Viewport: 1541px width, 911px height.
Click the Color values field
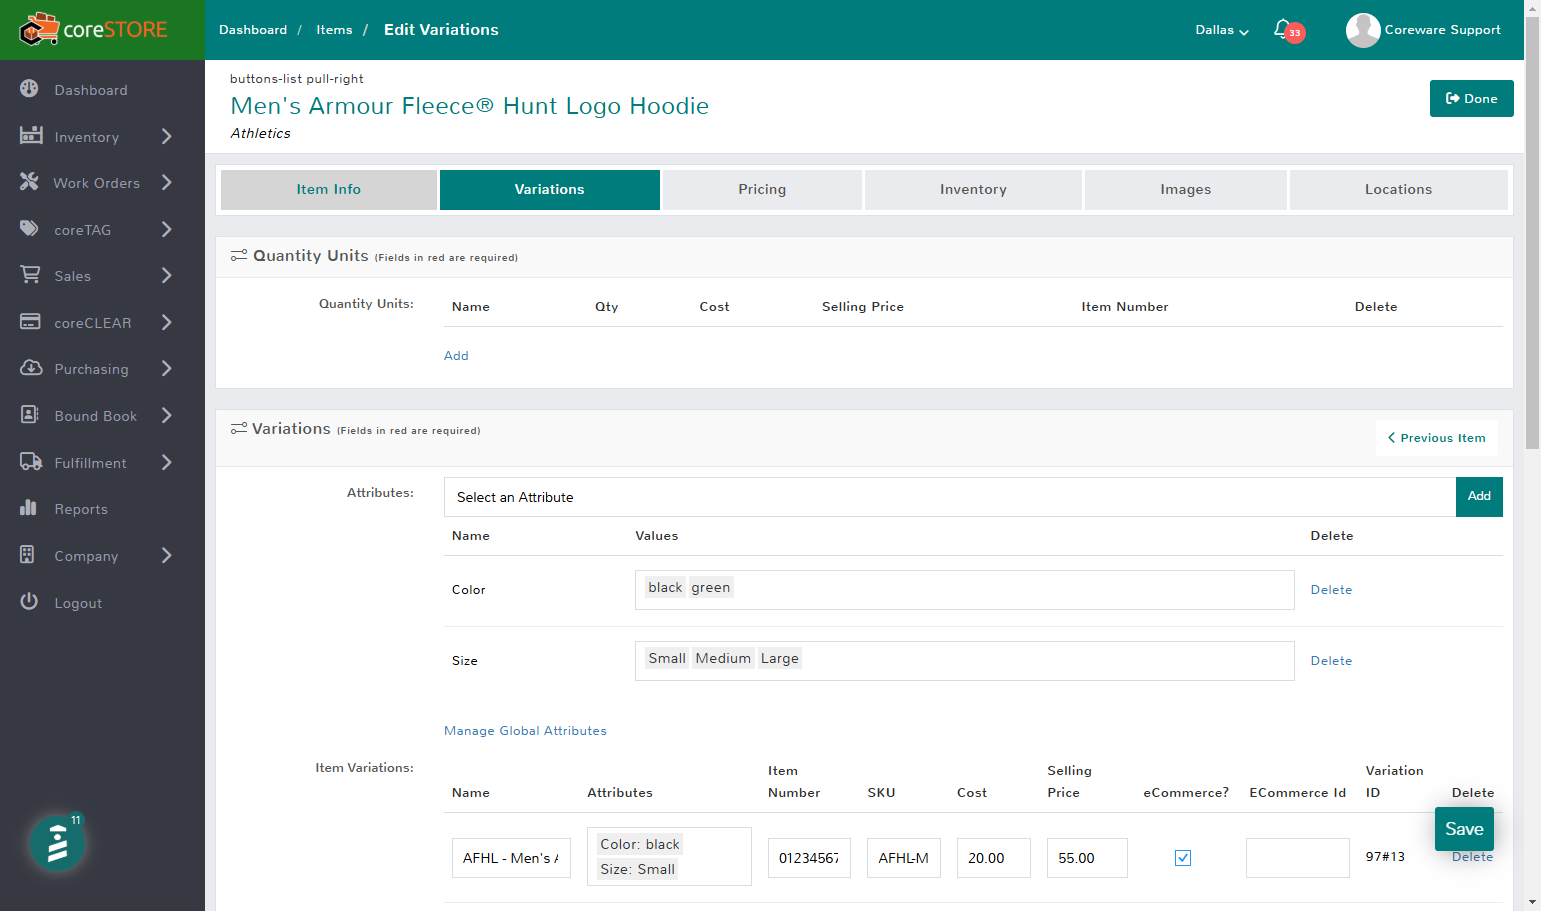click(x=964, y=590)
